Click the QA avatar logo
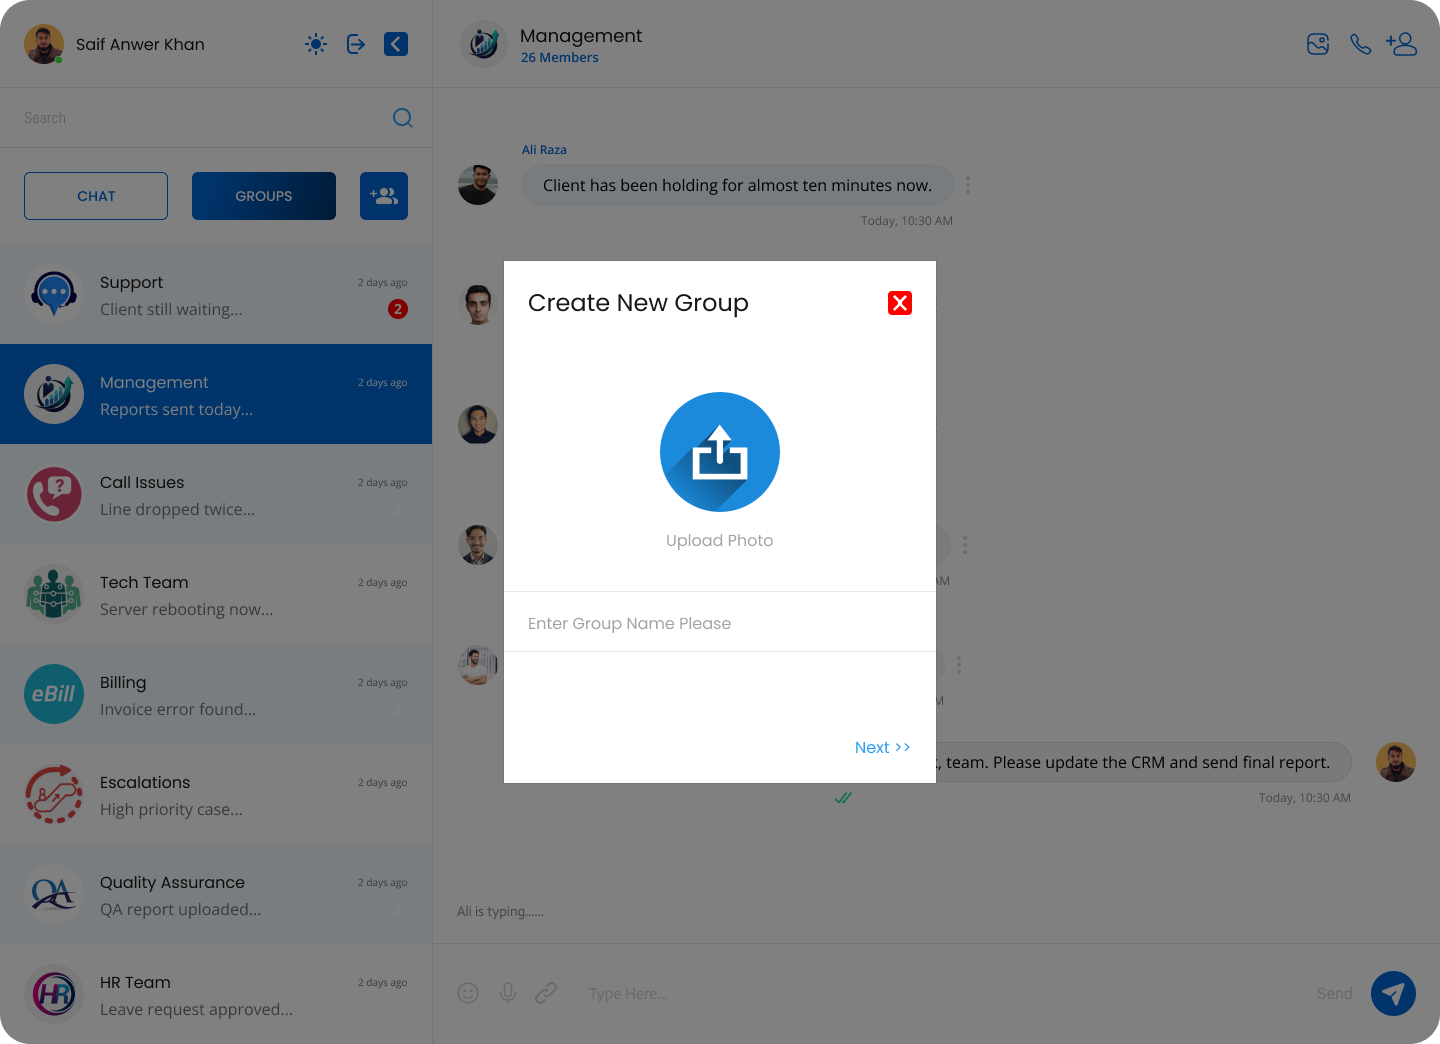This screenshot has width=1440, height=1044. (54, 894)
